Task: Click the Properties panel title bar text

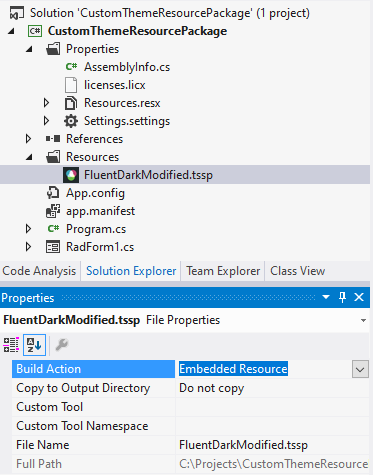Action: click(x=28, y=298)
